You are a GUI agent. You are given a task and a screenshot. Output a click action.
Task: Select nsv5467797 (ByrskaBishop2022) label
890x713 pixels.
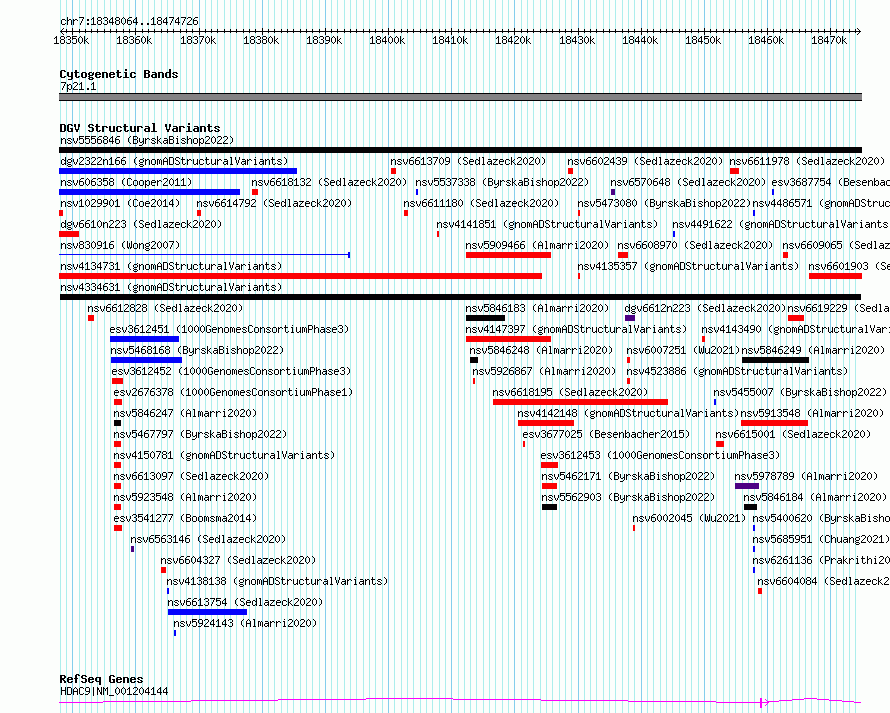click(200, 434)
